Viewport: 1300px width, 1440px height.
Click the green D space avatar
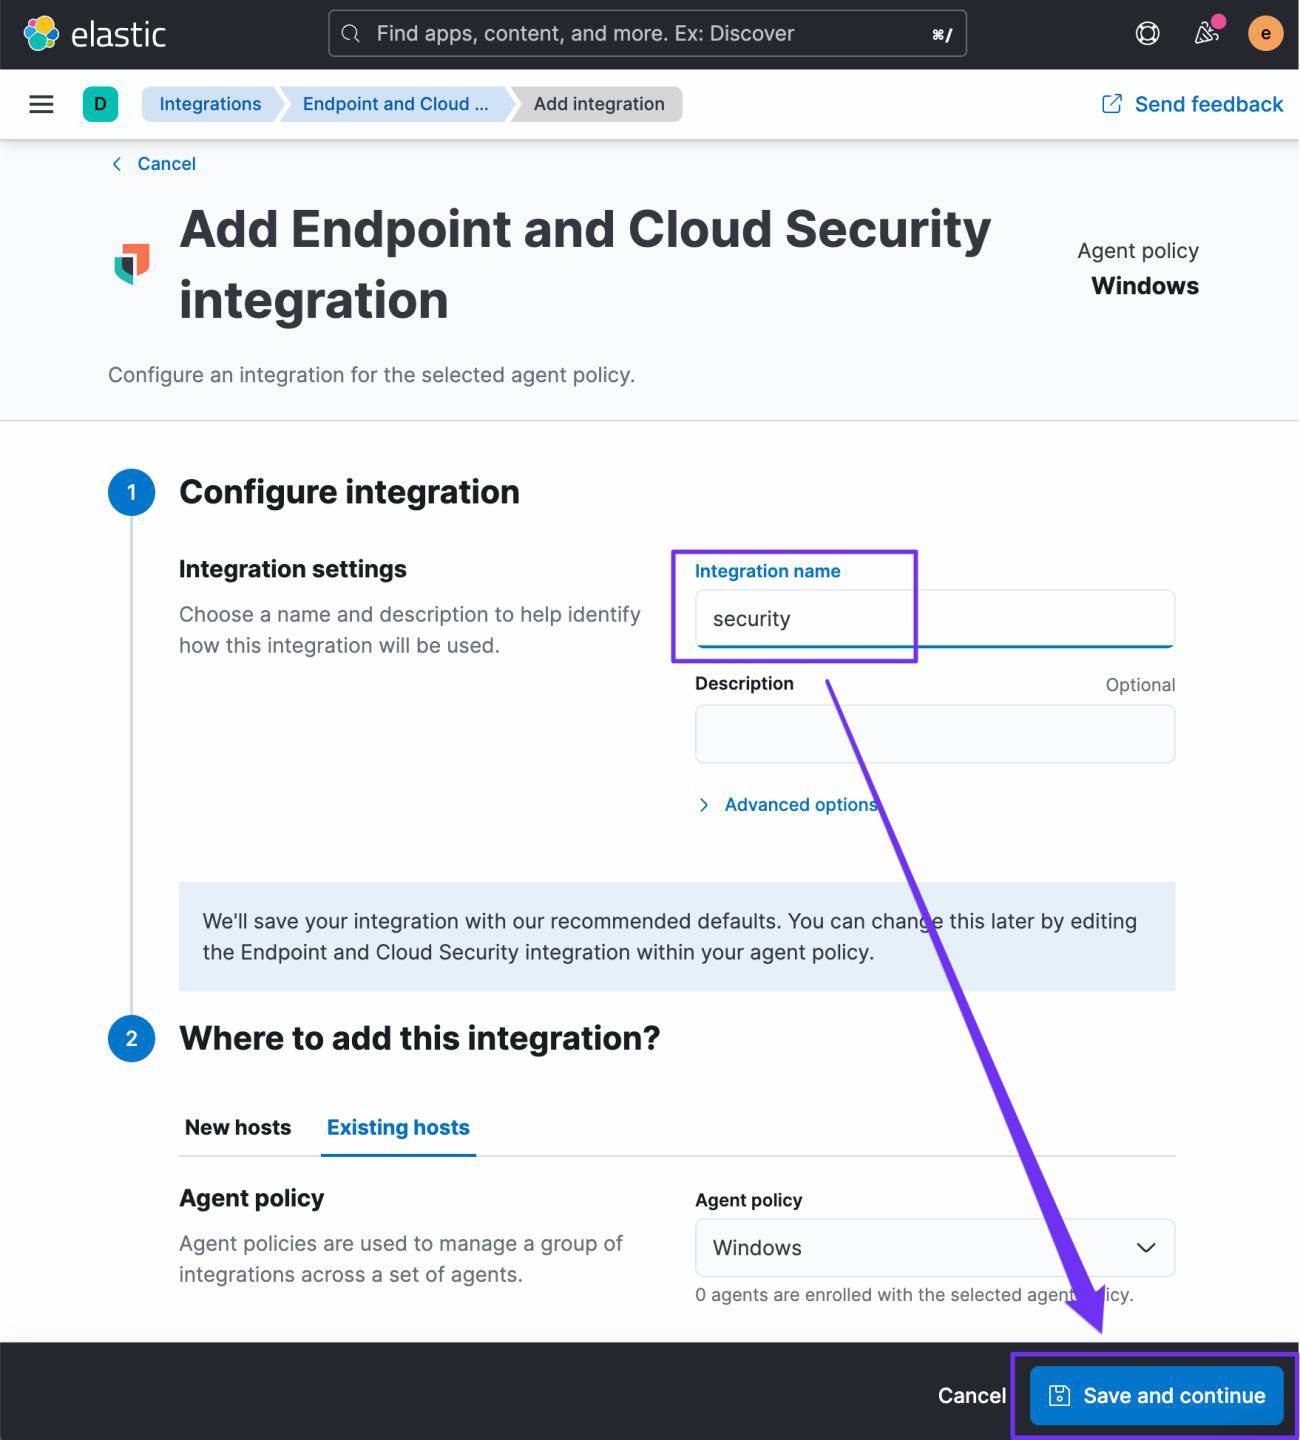tap(100, 104)
